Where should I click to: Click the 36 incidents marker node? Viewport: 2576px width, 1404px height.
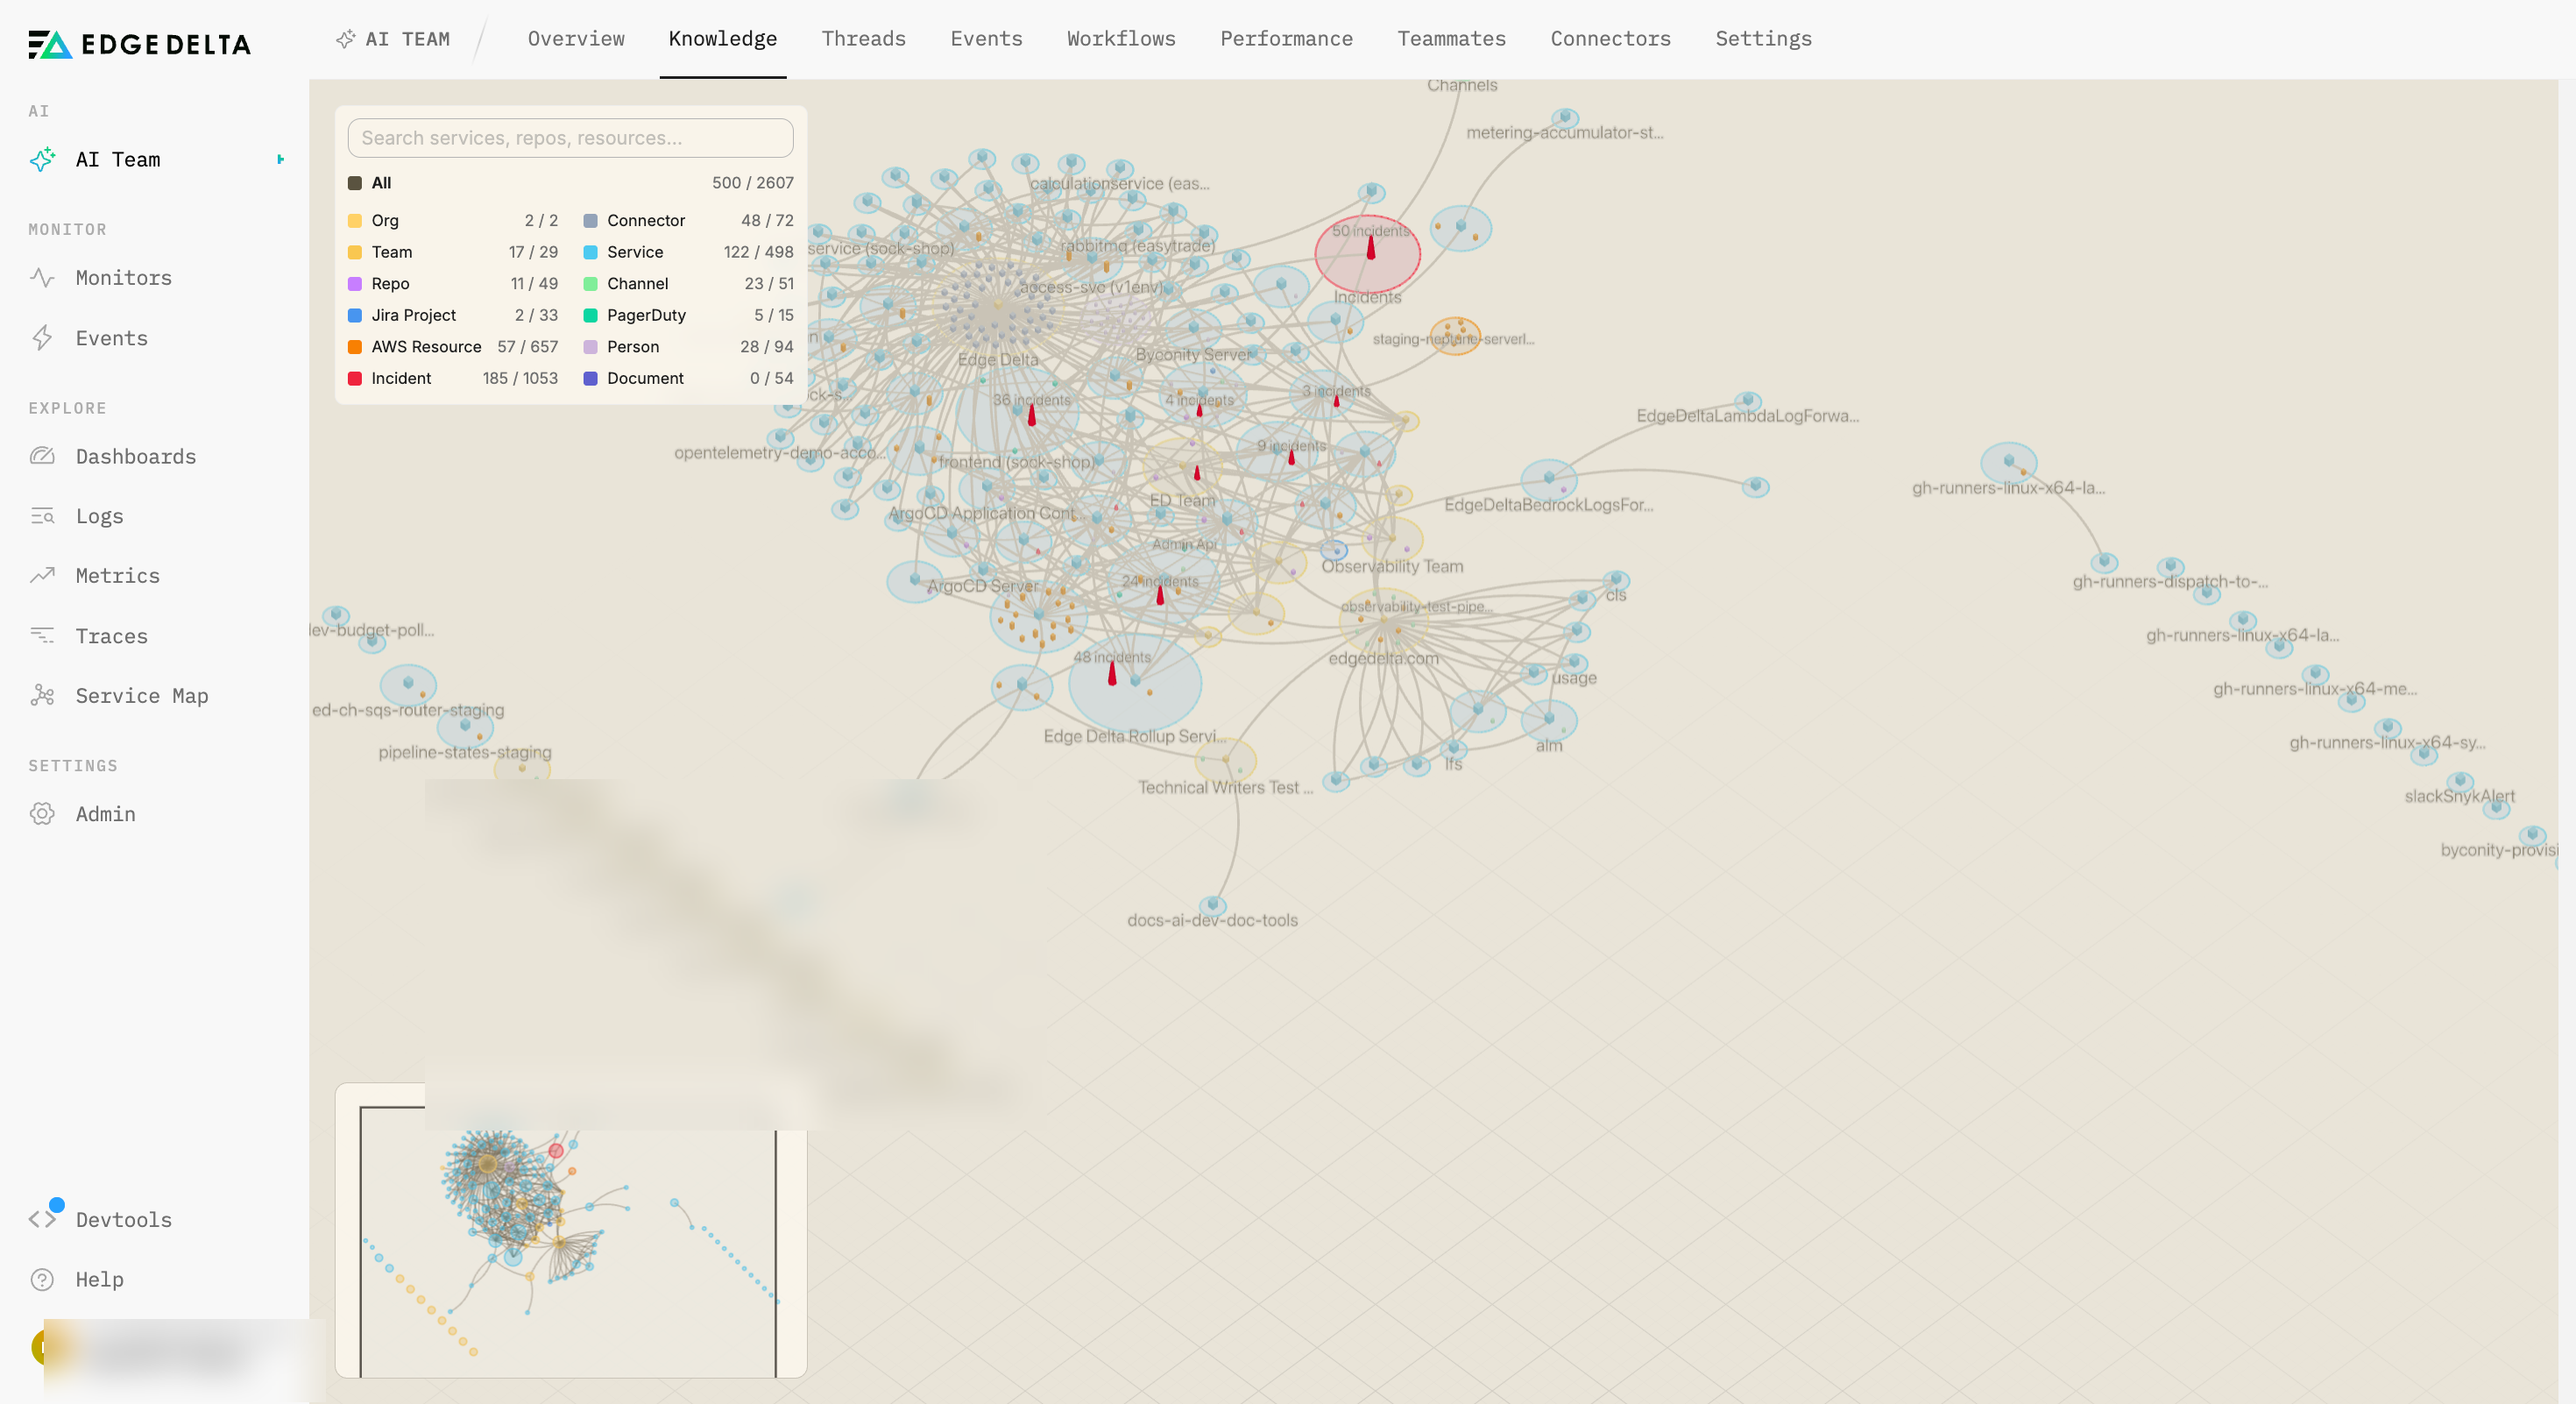click(x=1031, y=414)
